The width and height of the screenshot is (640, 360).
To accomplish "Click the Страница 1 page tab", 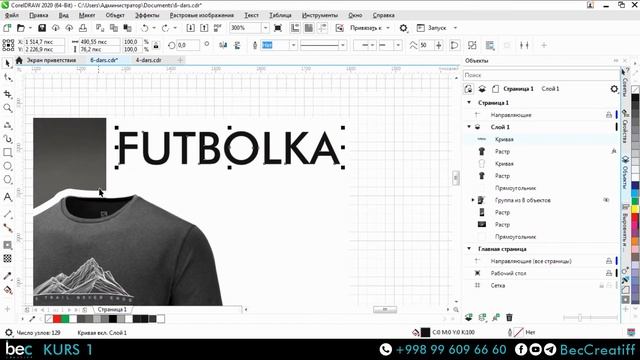I will (112, 309).
